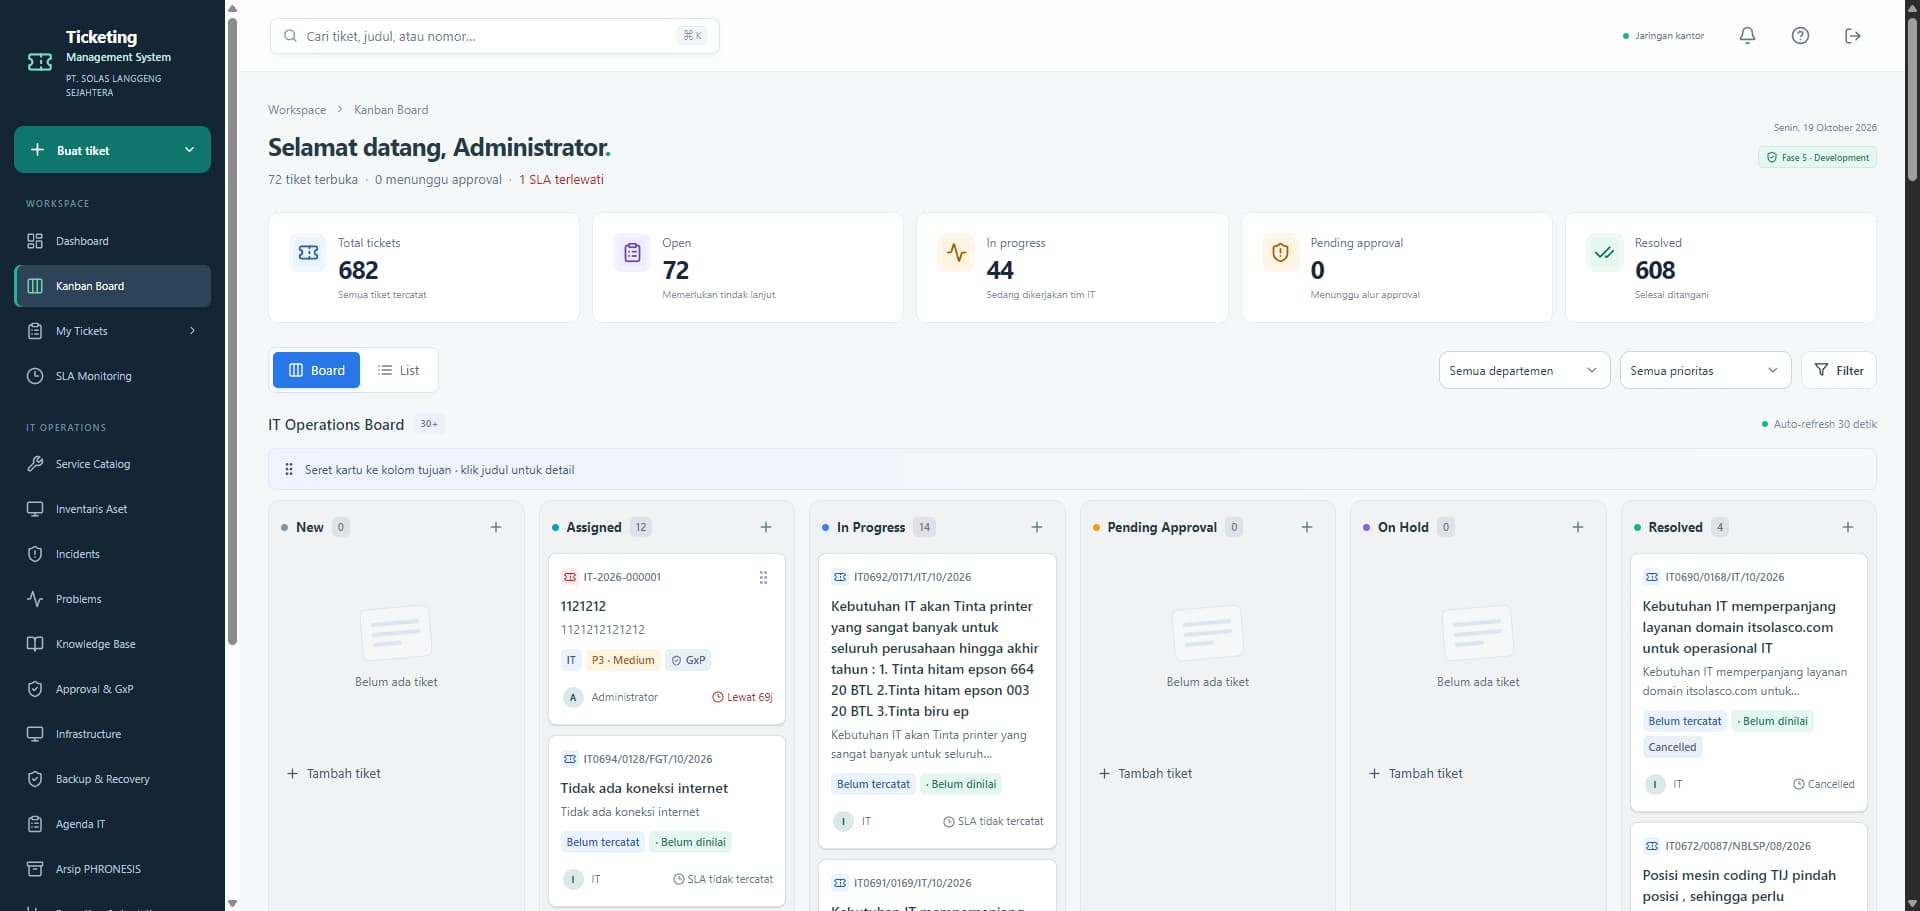Open Service Catalog menu item

click(x=112, y=464)
